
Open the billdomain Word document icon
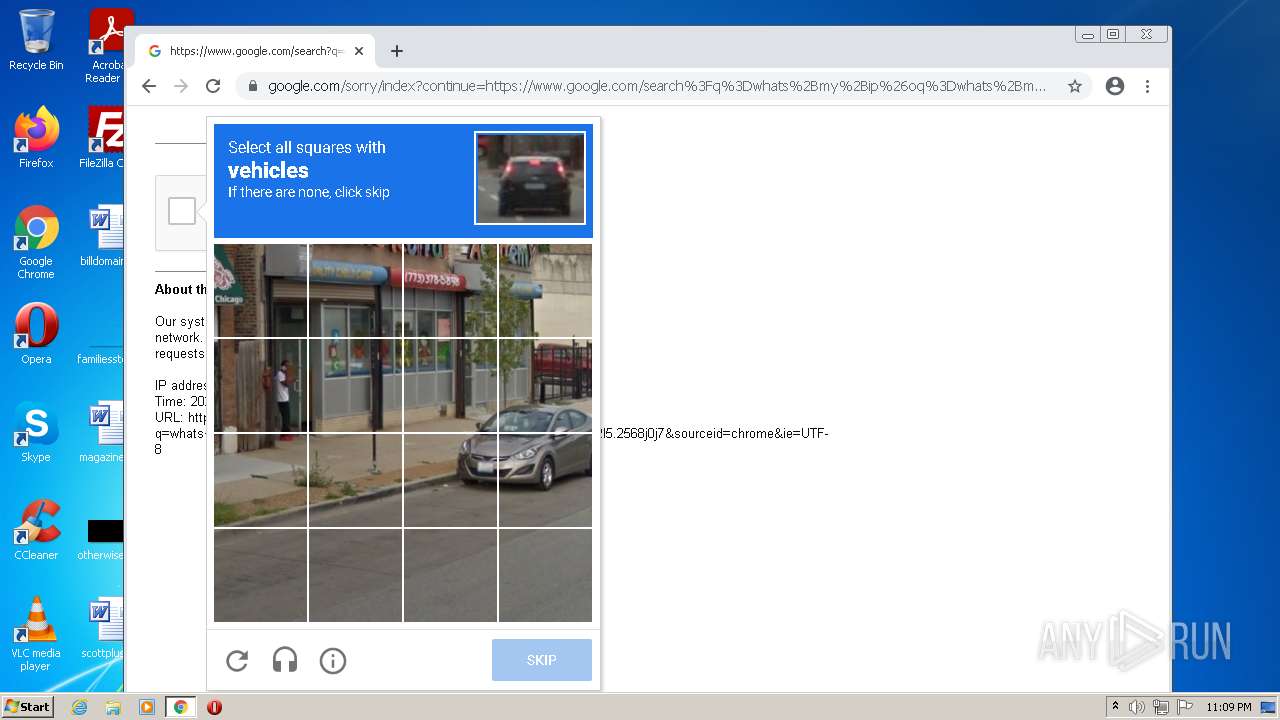103,236
